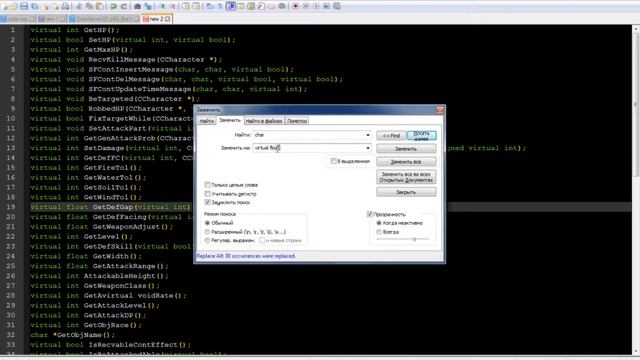
Task: Close the 'new 2' tab via its X
Action: [x=167, y=19]
